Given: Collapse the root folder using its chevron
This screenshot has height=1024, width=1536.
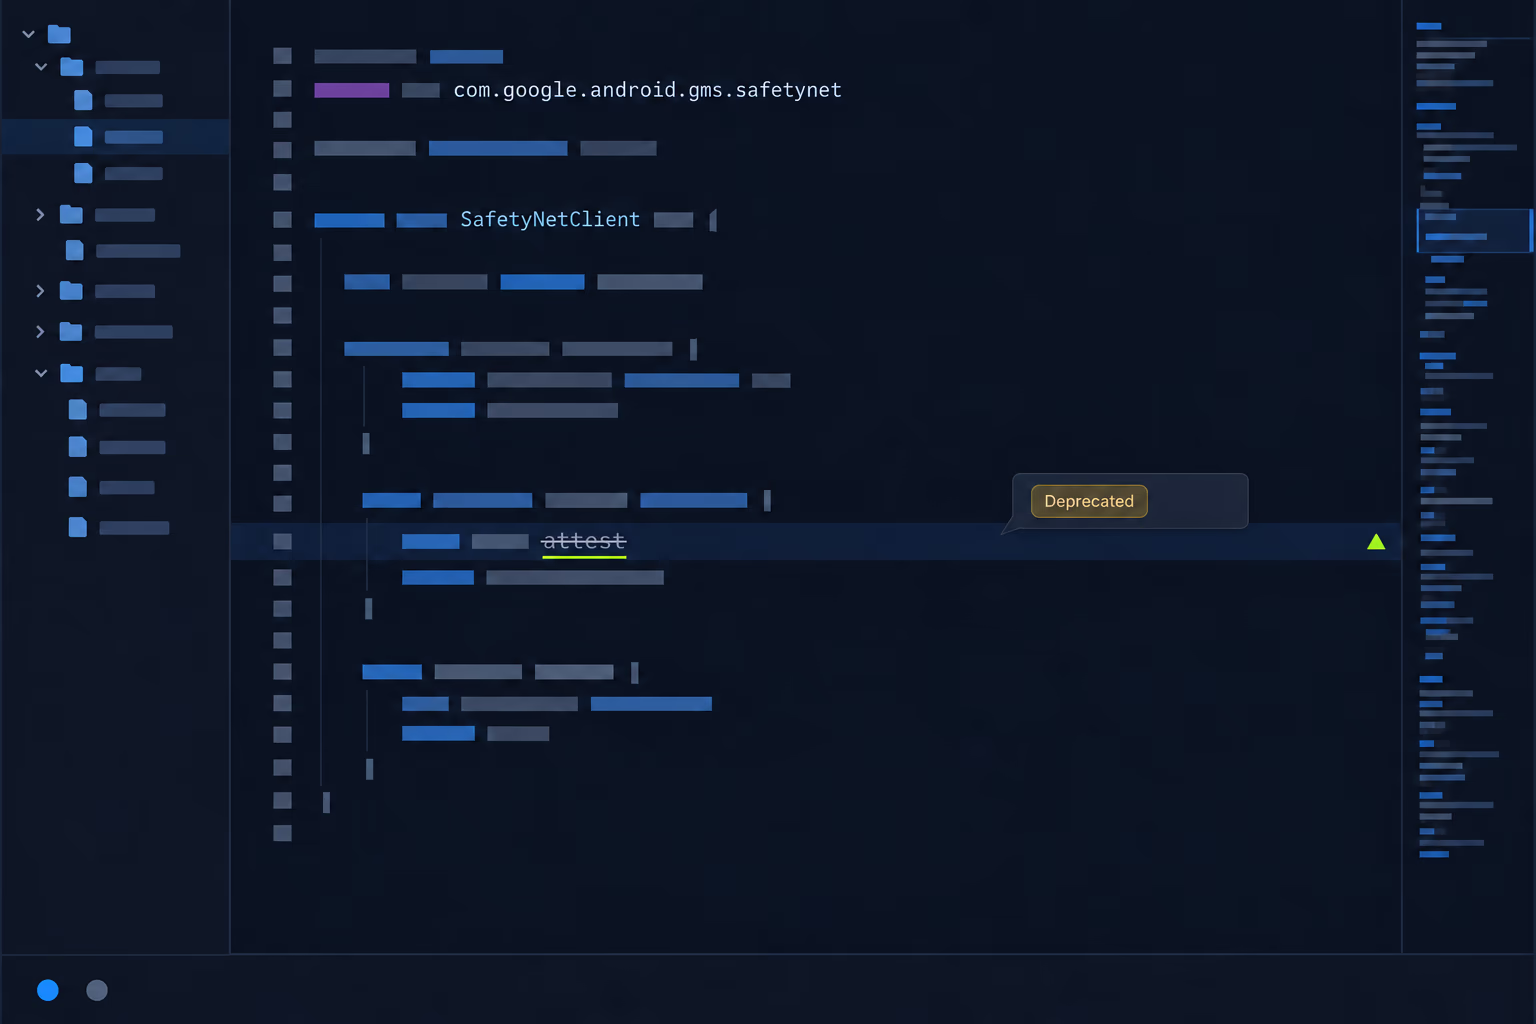Looking at the screenshot, I should (28, 34).
